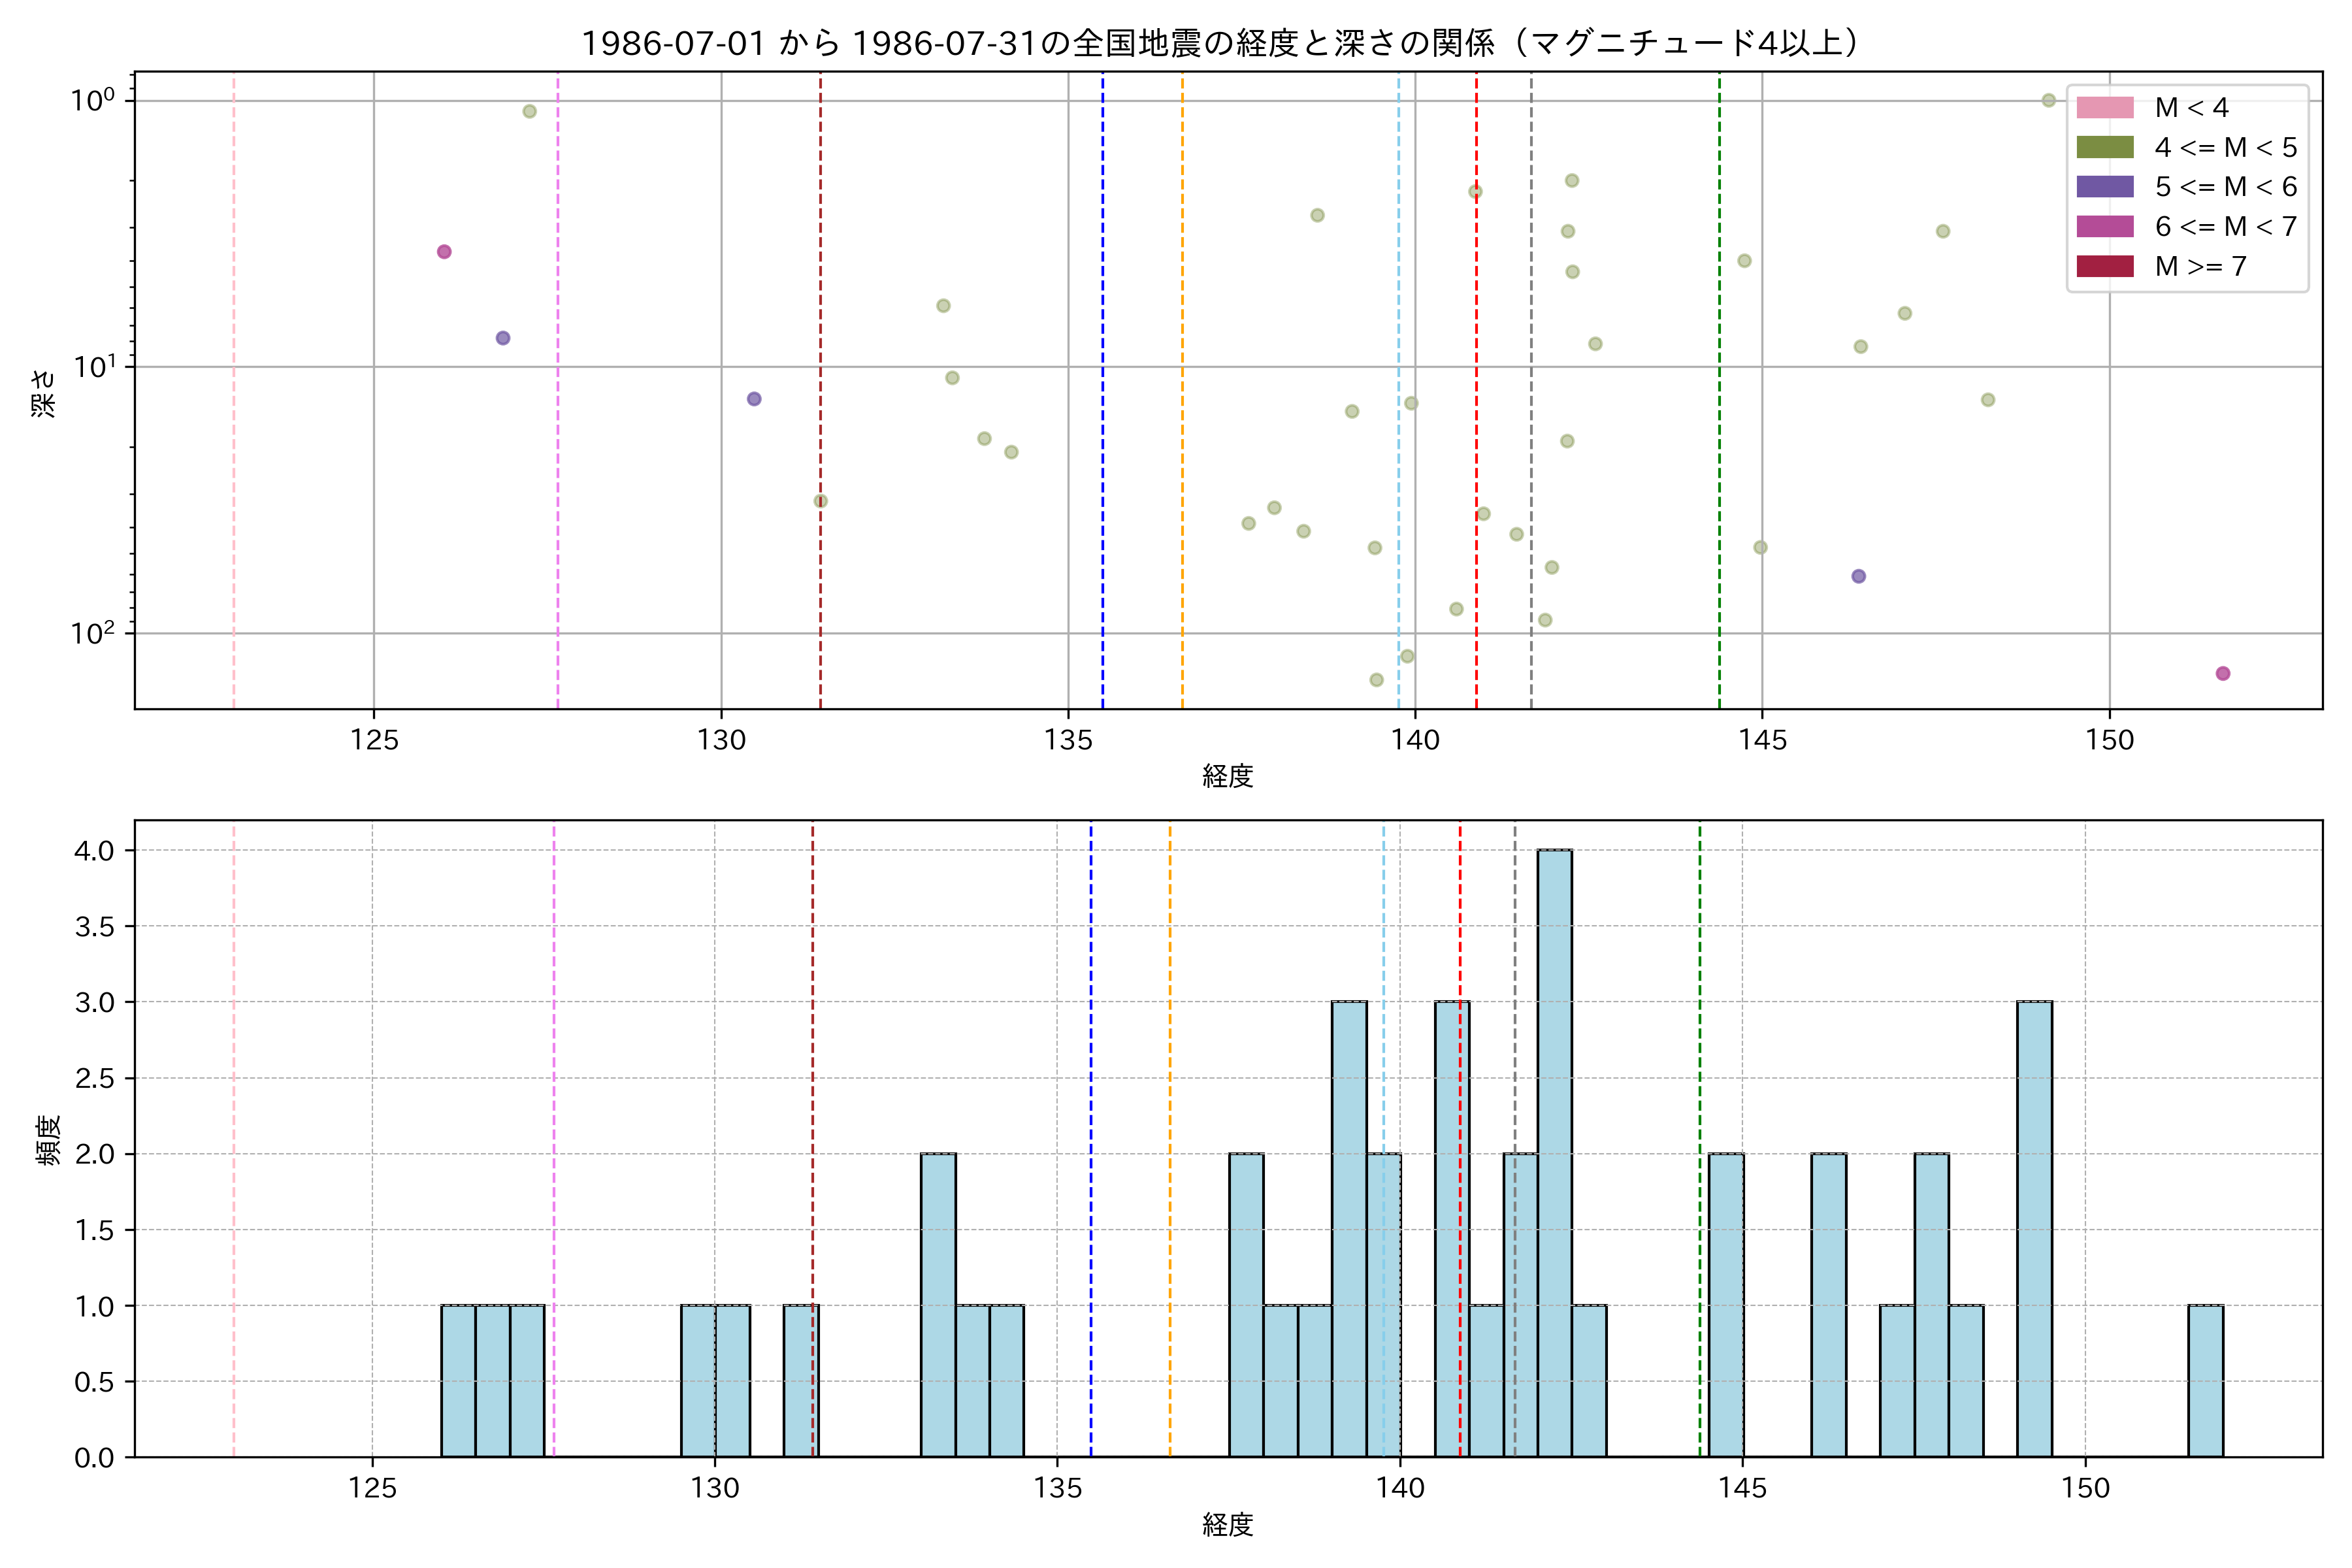
Task: Click the 経度 x-axis label below the histogram
Action: (1227, 1525)
